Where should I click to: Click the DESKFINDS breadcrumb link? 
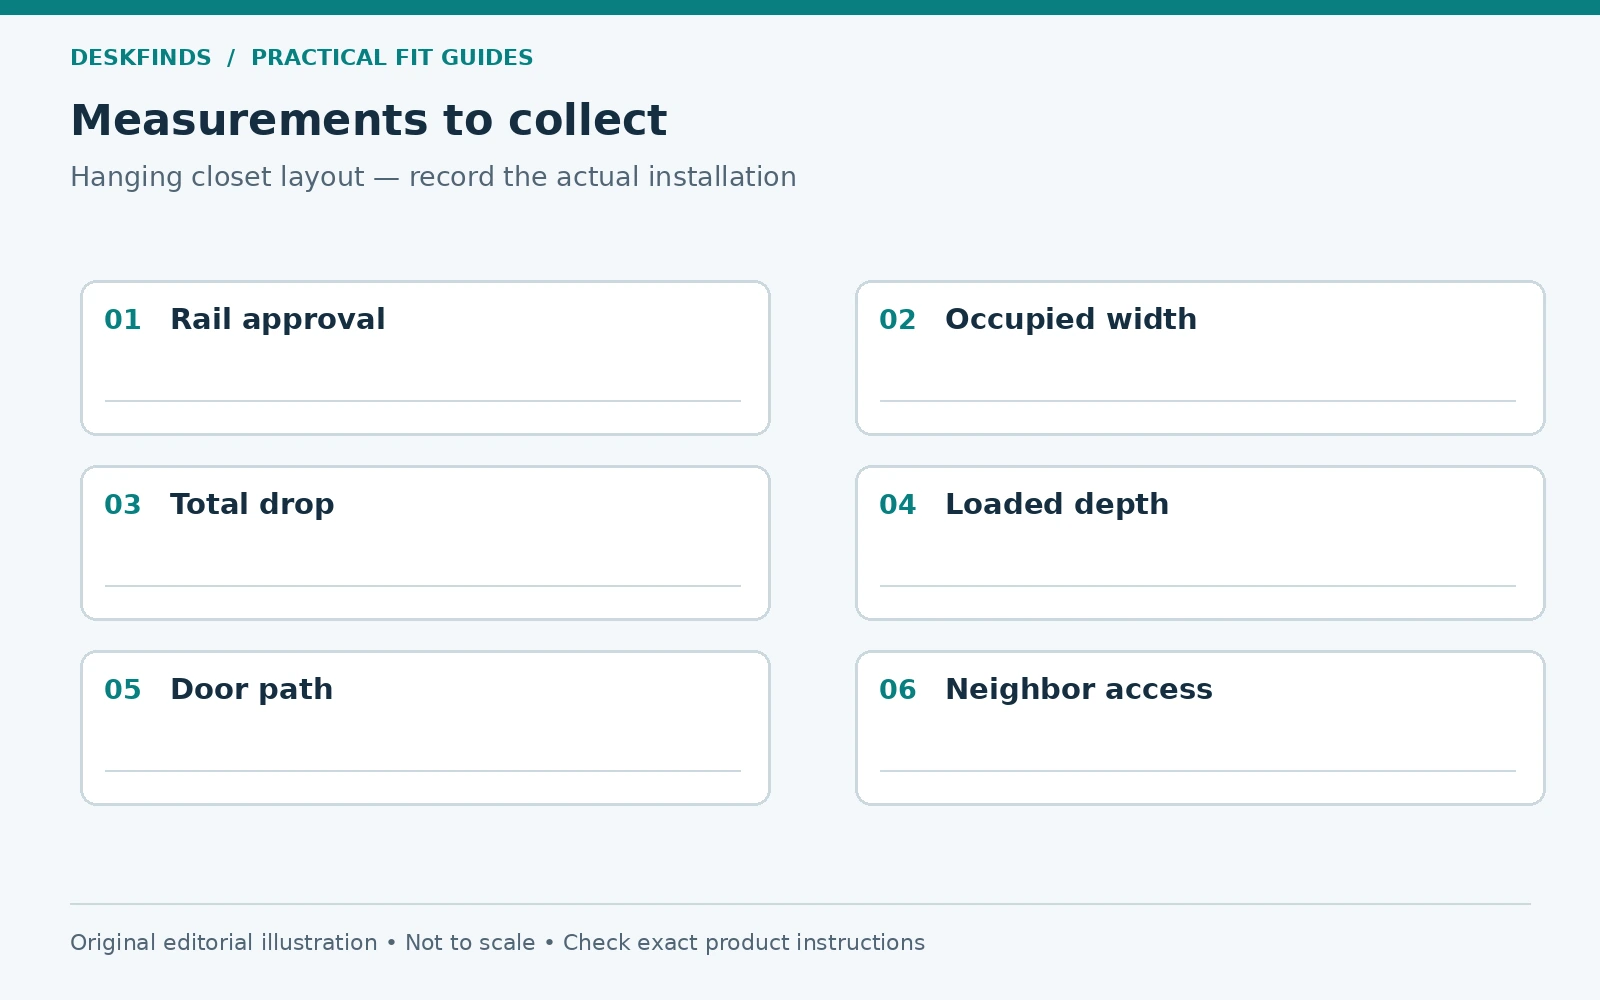point(141,58)
